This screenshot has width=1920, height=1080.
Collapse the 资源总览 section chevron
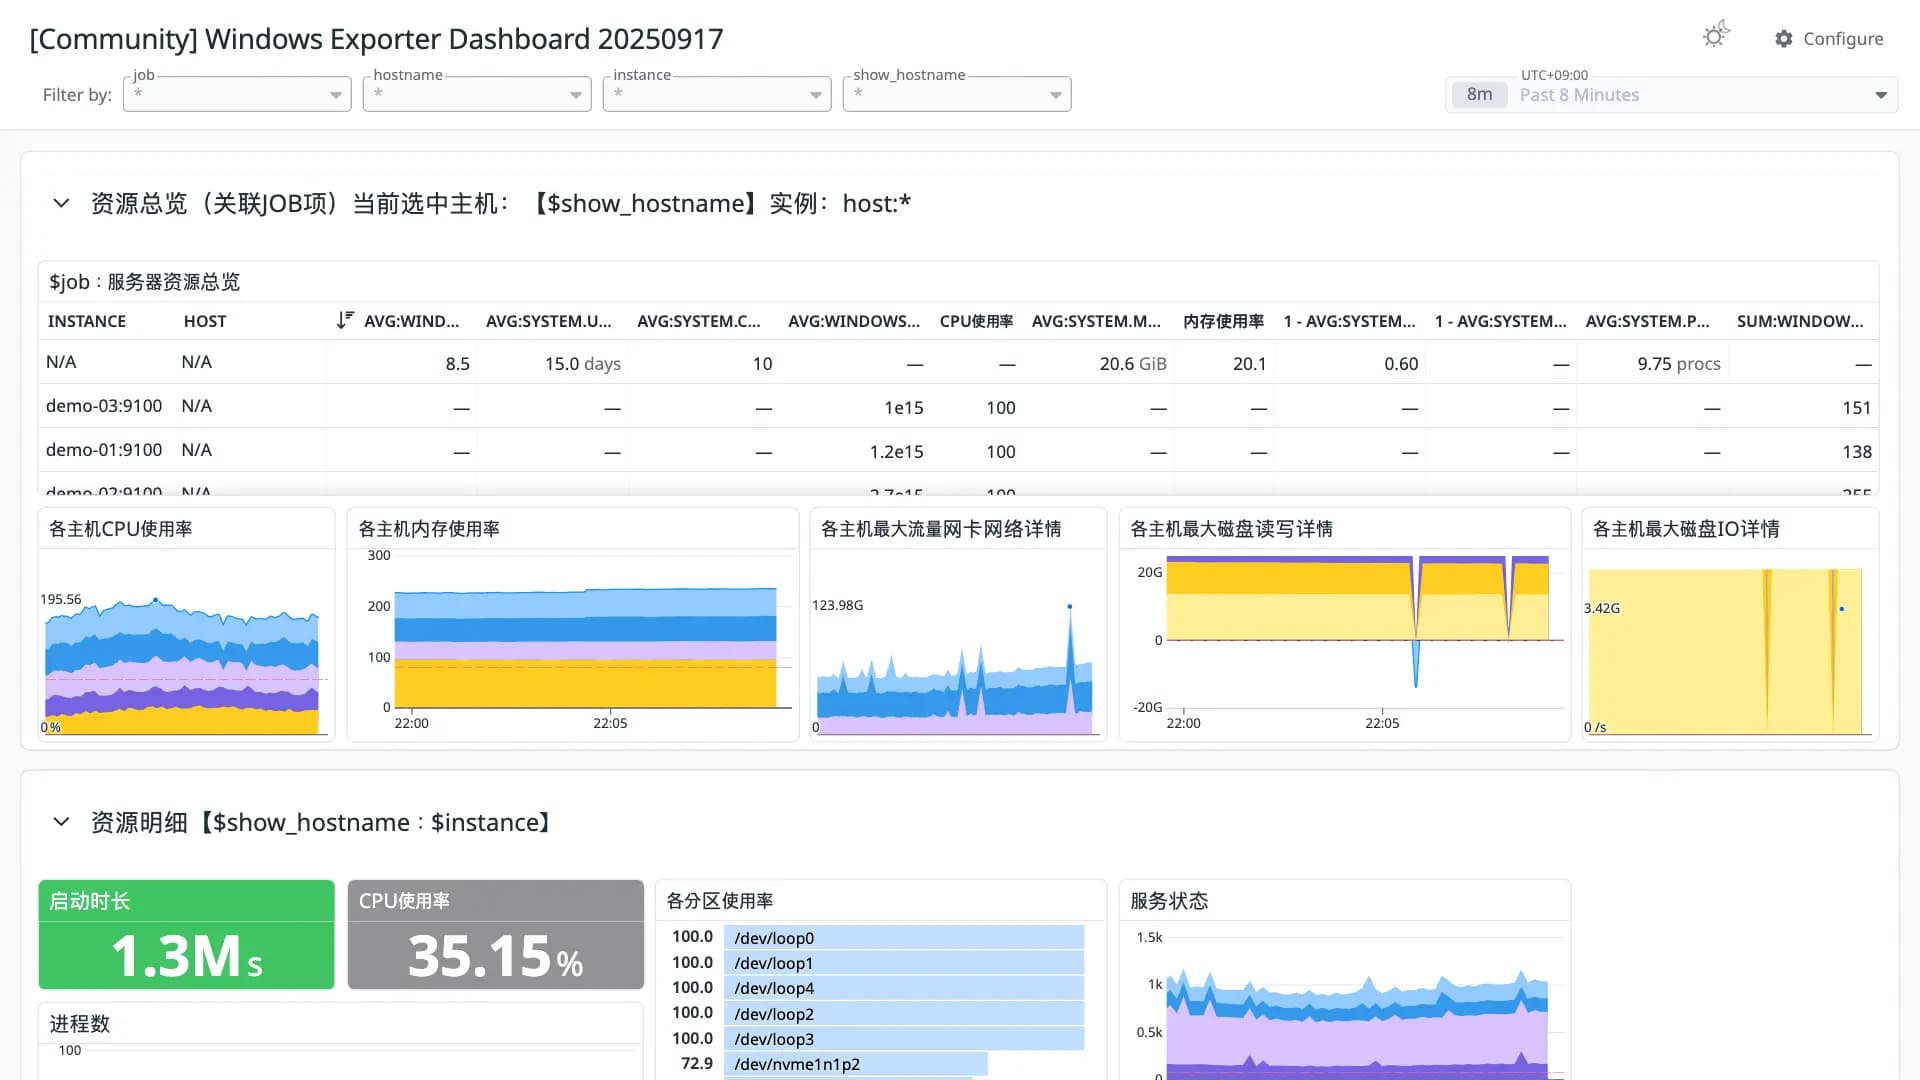pyautogui.click(x=61, y=203)
